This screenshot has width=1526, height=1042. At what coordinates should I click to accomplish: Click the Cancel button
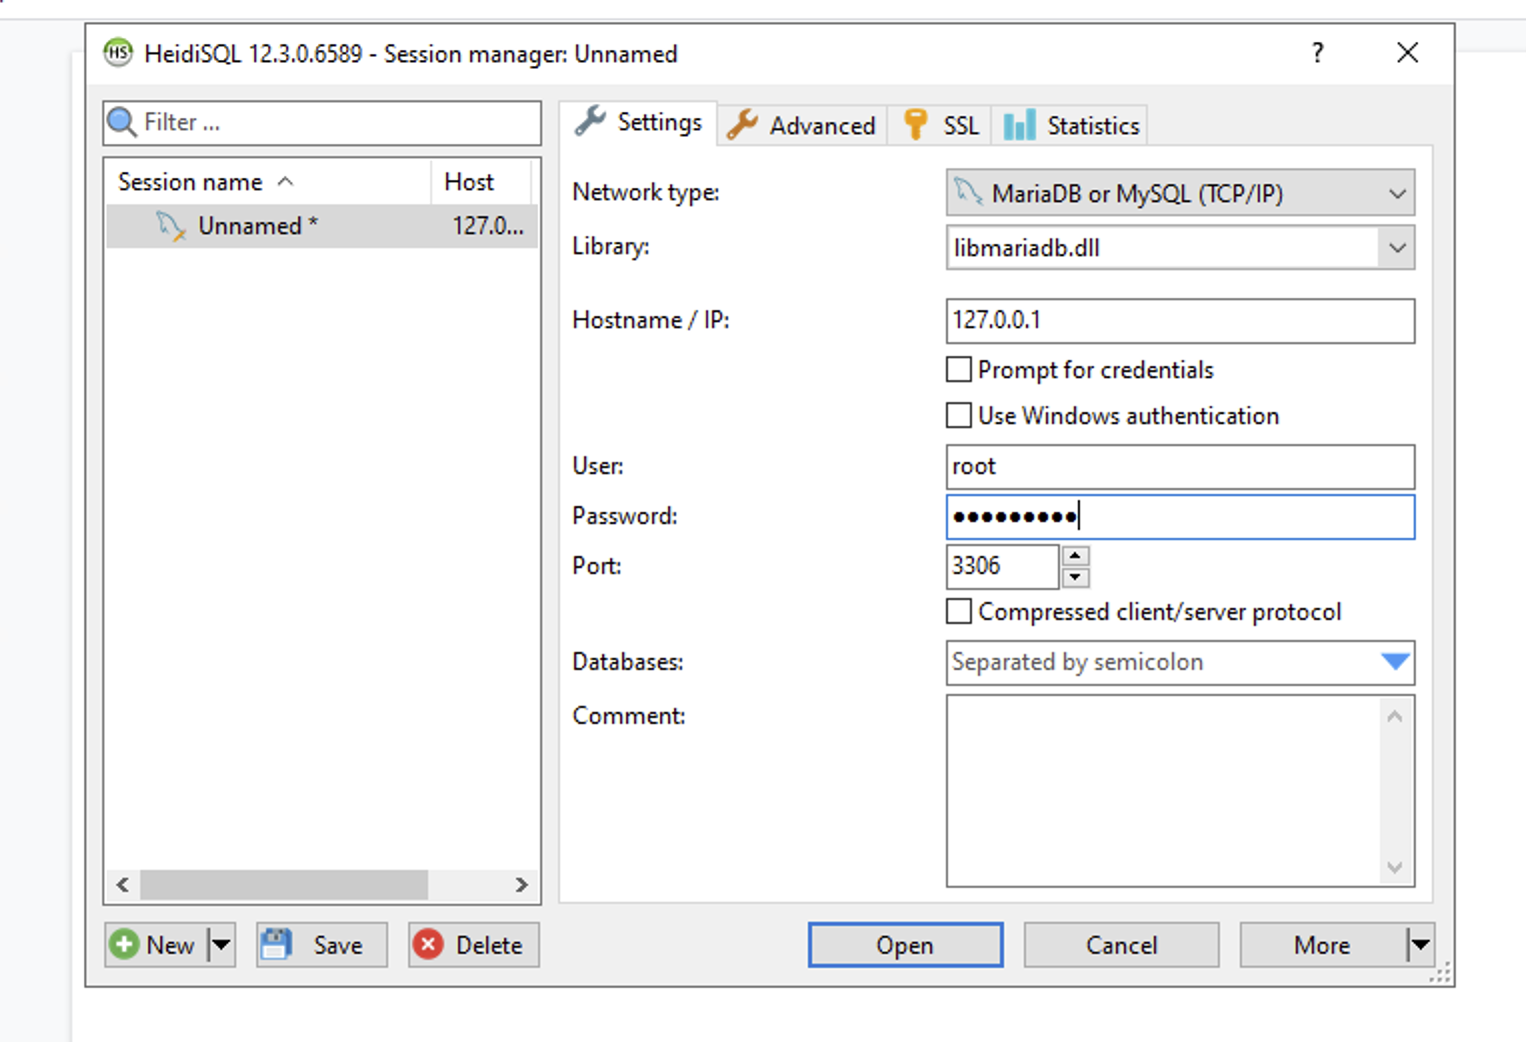coord(1121,944)
